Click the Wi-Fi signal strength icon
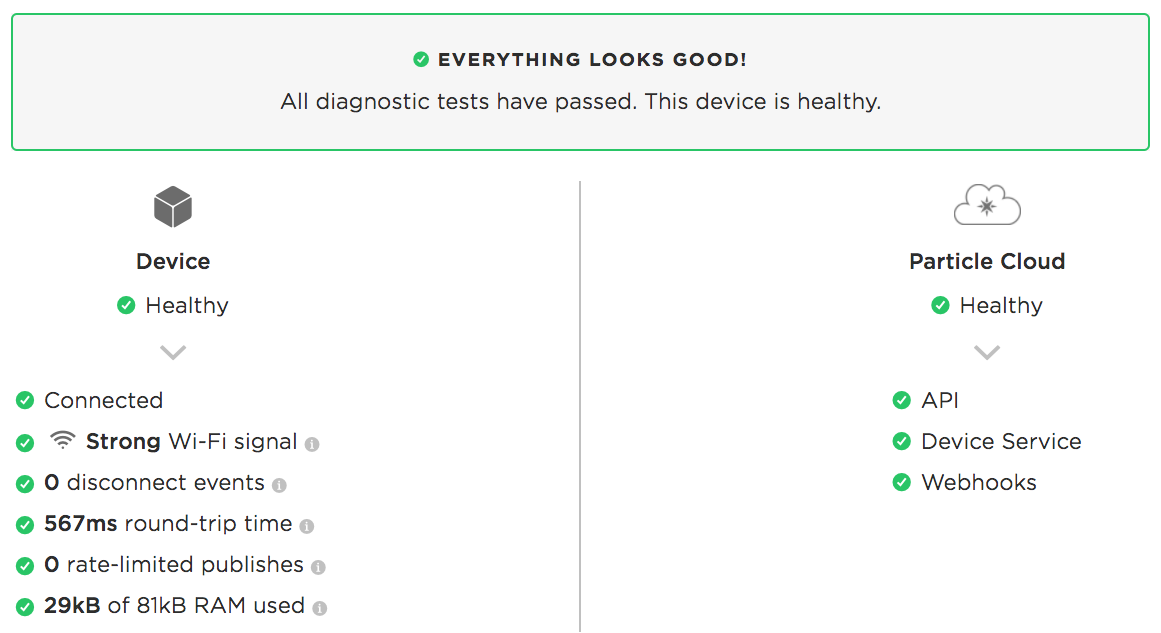 point(63,440)
